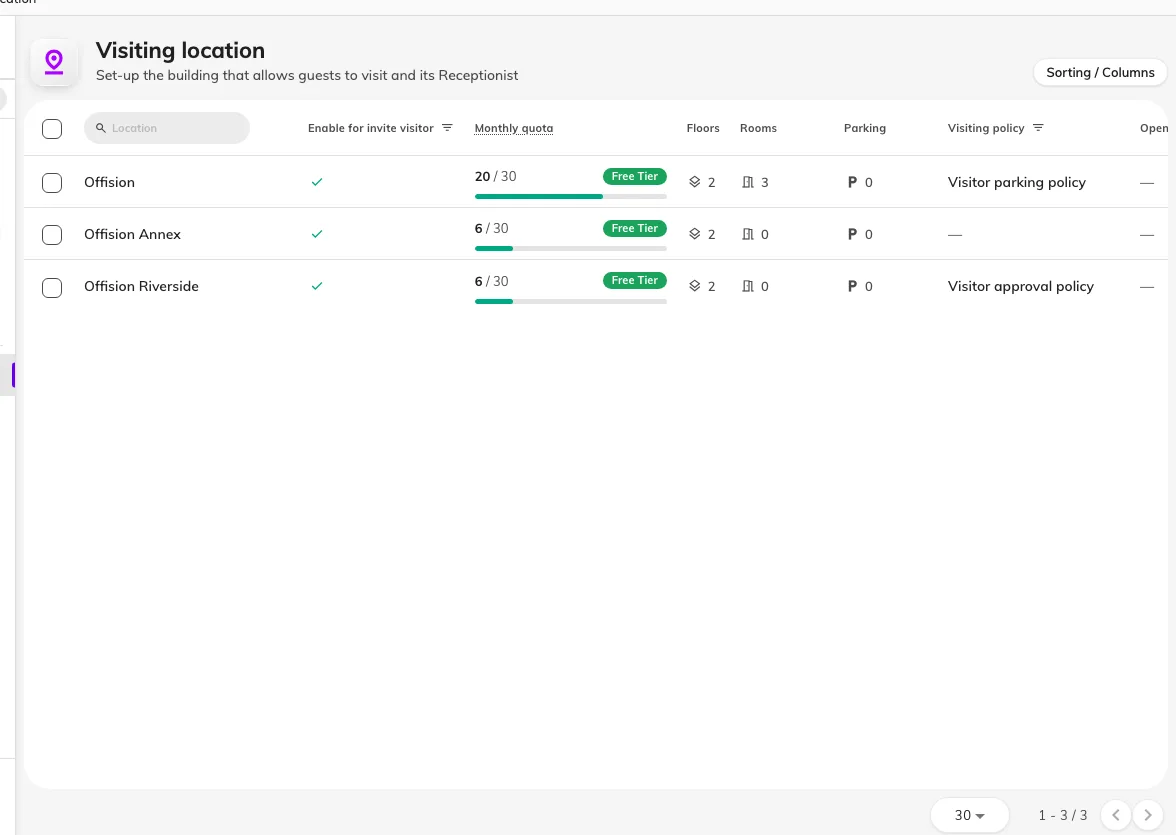The width and height of the screenshot is (1176, 835).
Task: Open filter icon next to Visiting policy
Action: pos(1038,128)
